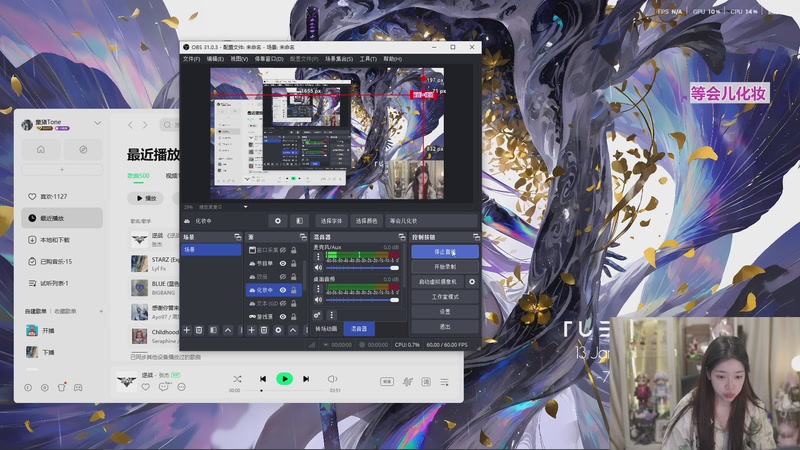Open the skin shirt icon in player sidebar
The height and width of the screenshot is (450, 800).
(62, 387)
